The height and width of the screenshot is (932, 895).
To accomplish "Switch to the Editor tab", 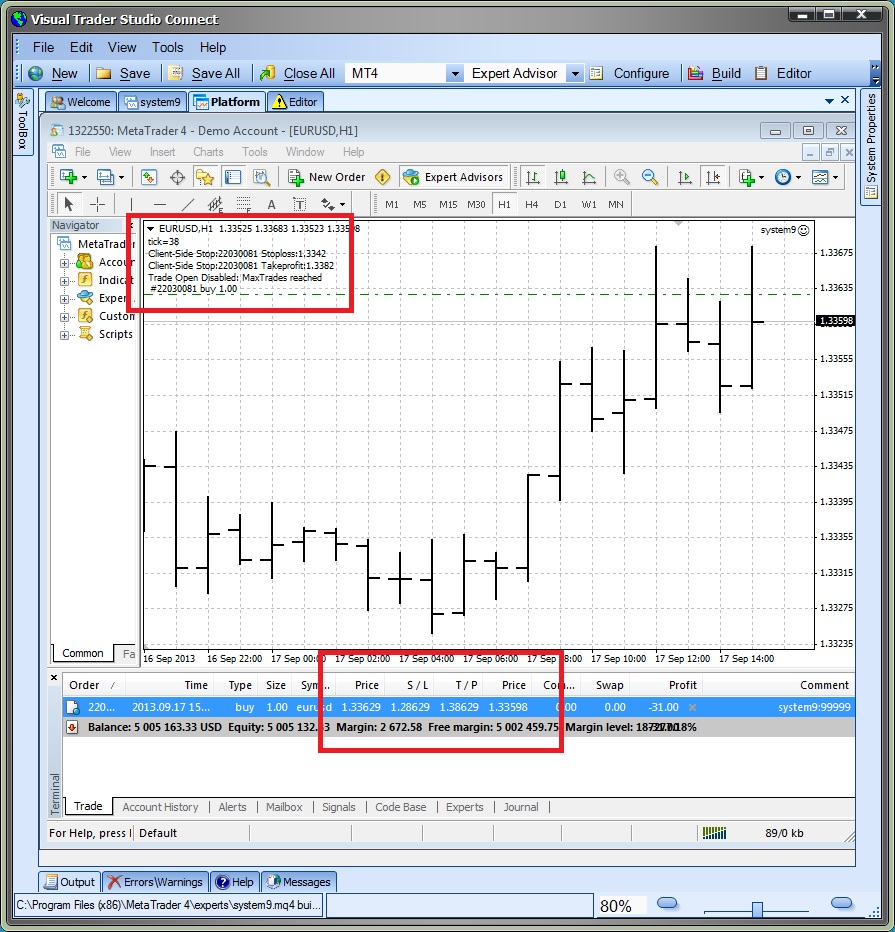I will [x=295, y=102].
